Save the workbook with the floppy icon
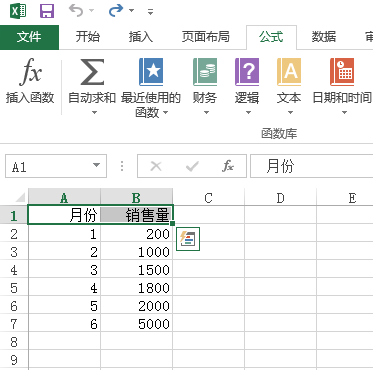Viewport: 373px width, 370px height. (47, 11)
